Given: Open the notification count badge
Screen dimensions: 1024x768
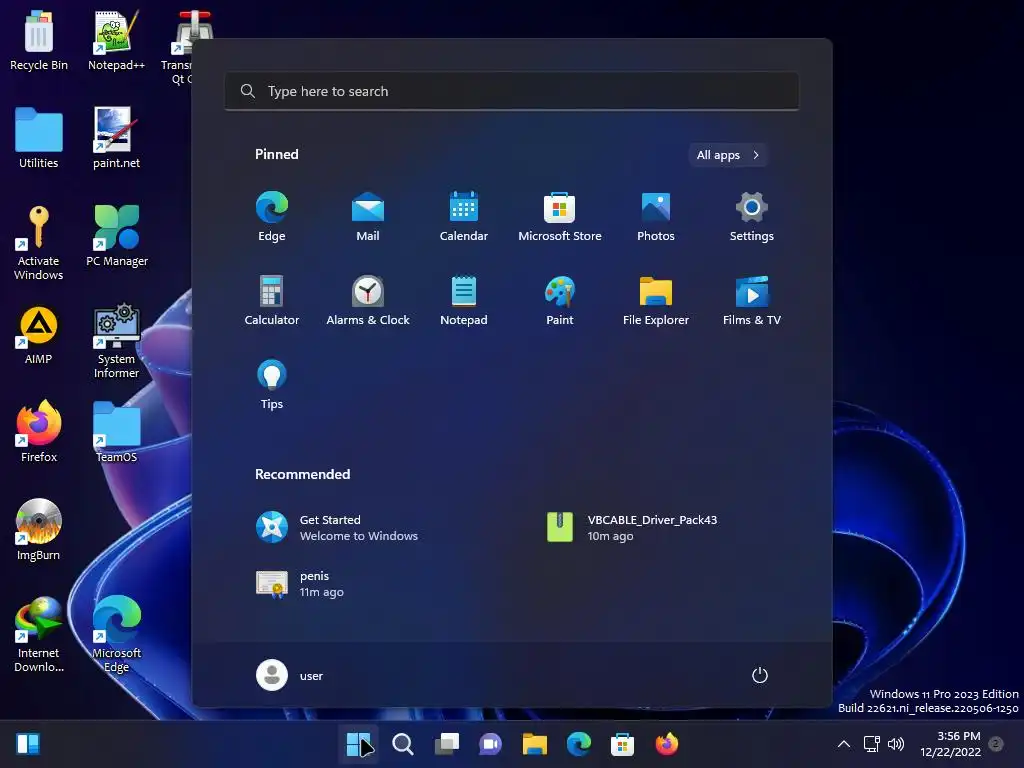Looking at the screenshot, I should pyautogui.click(x=996, y=744).
